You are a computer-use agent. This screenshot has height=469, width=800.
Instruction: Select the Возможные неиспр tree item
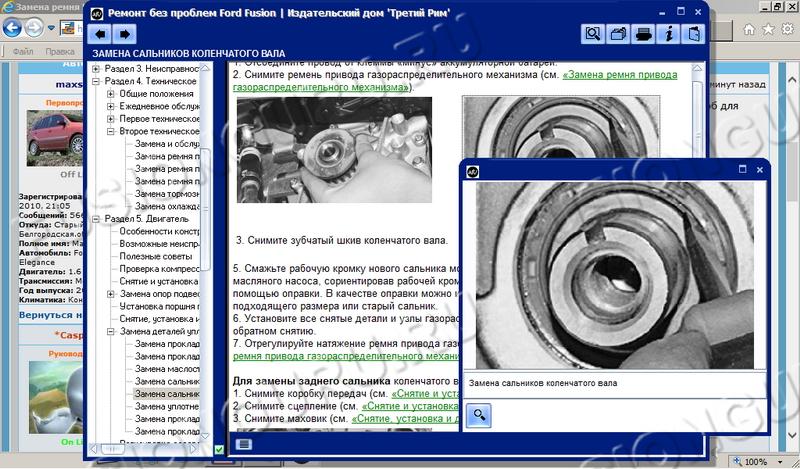click(x=159, y=244)
